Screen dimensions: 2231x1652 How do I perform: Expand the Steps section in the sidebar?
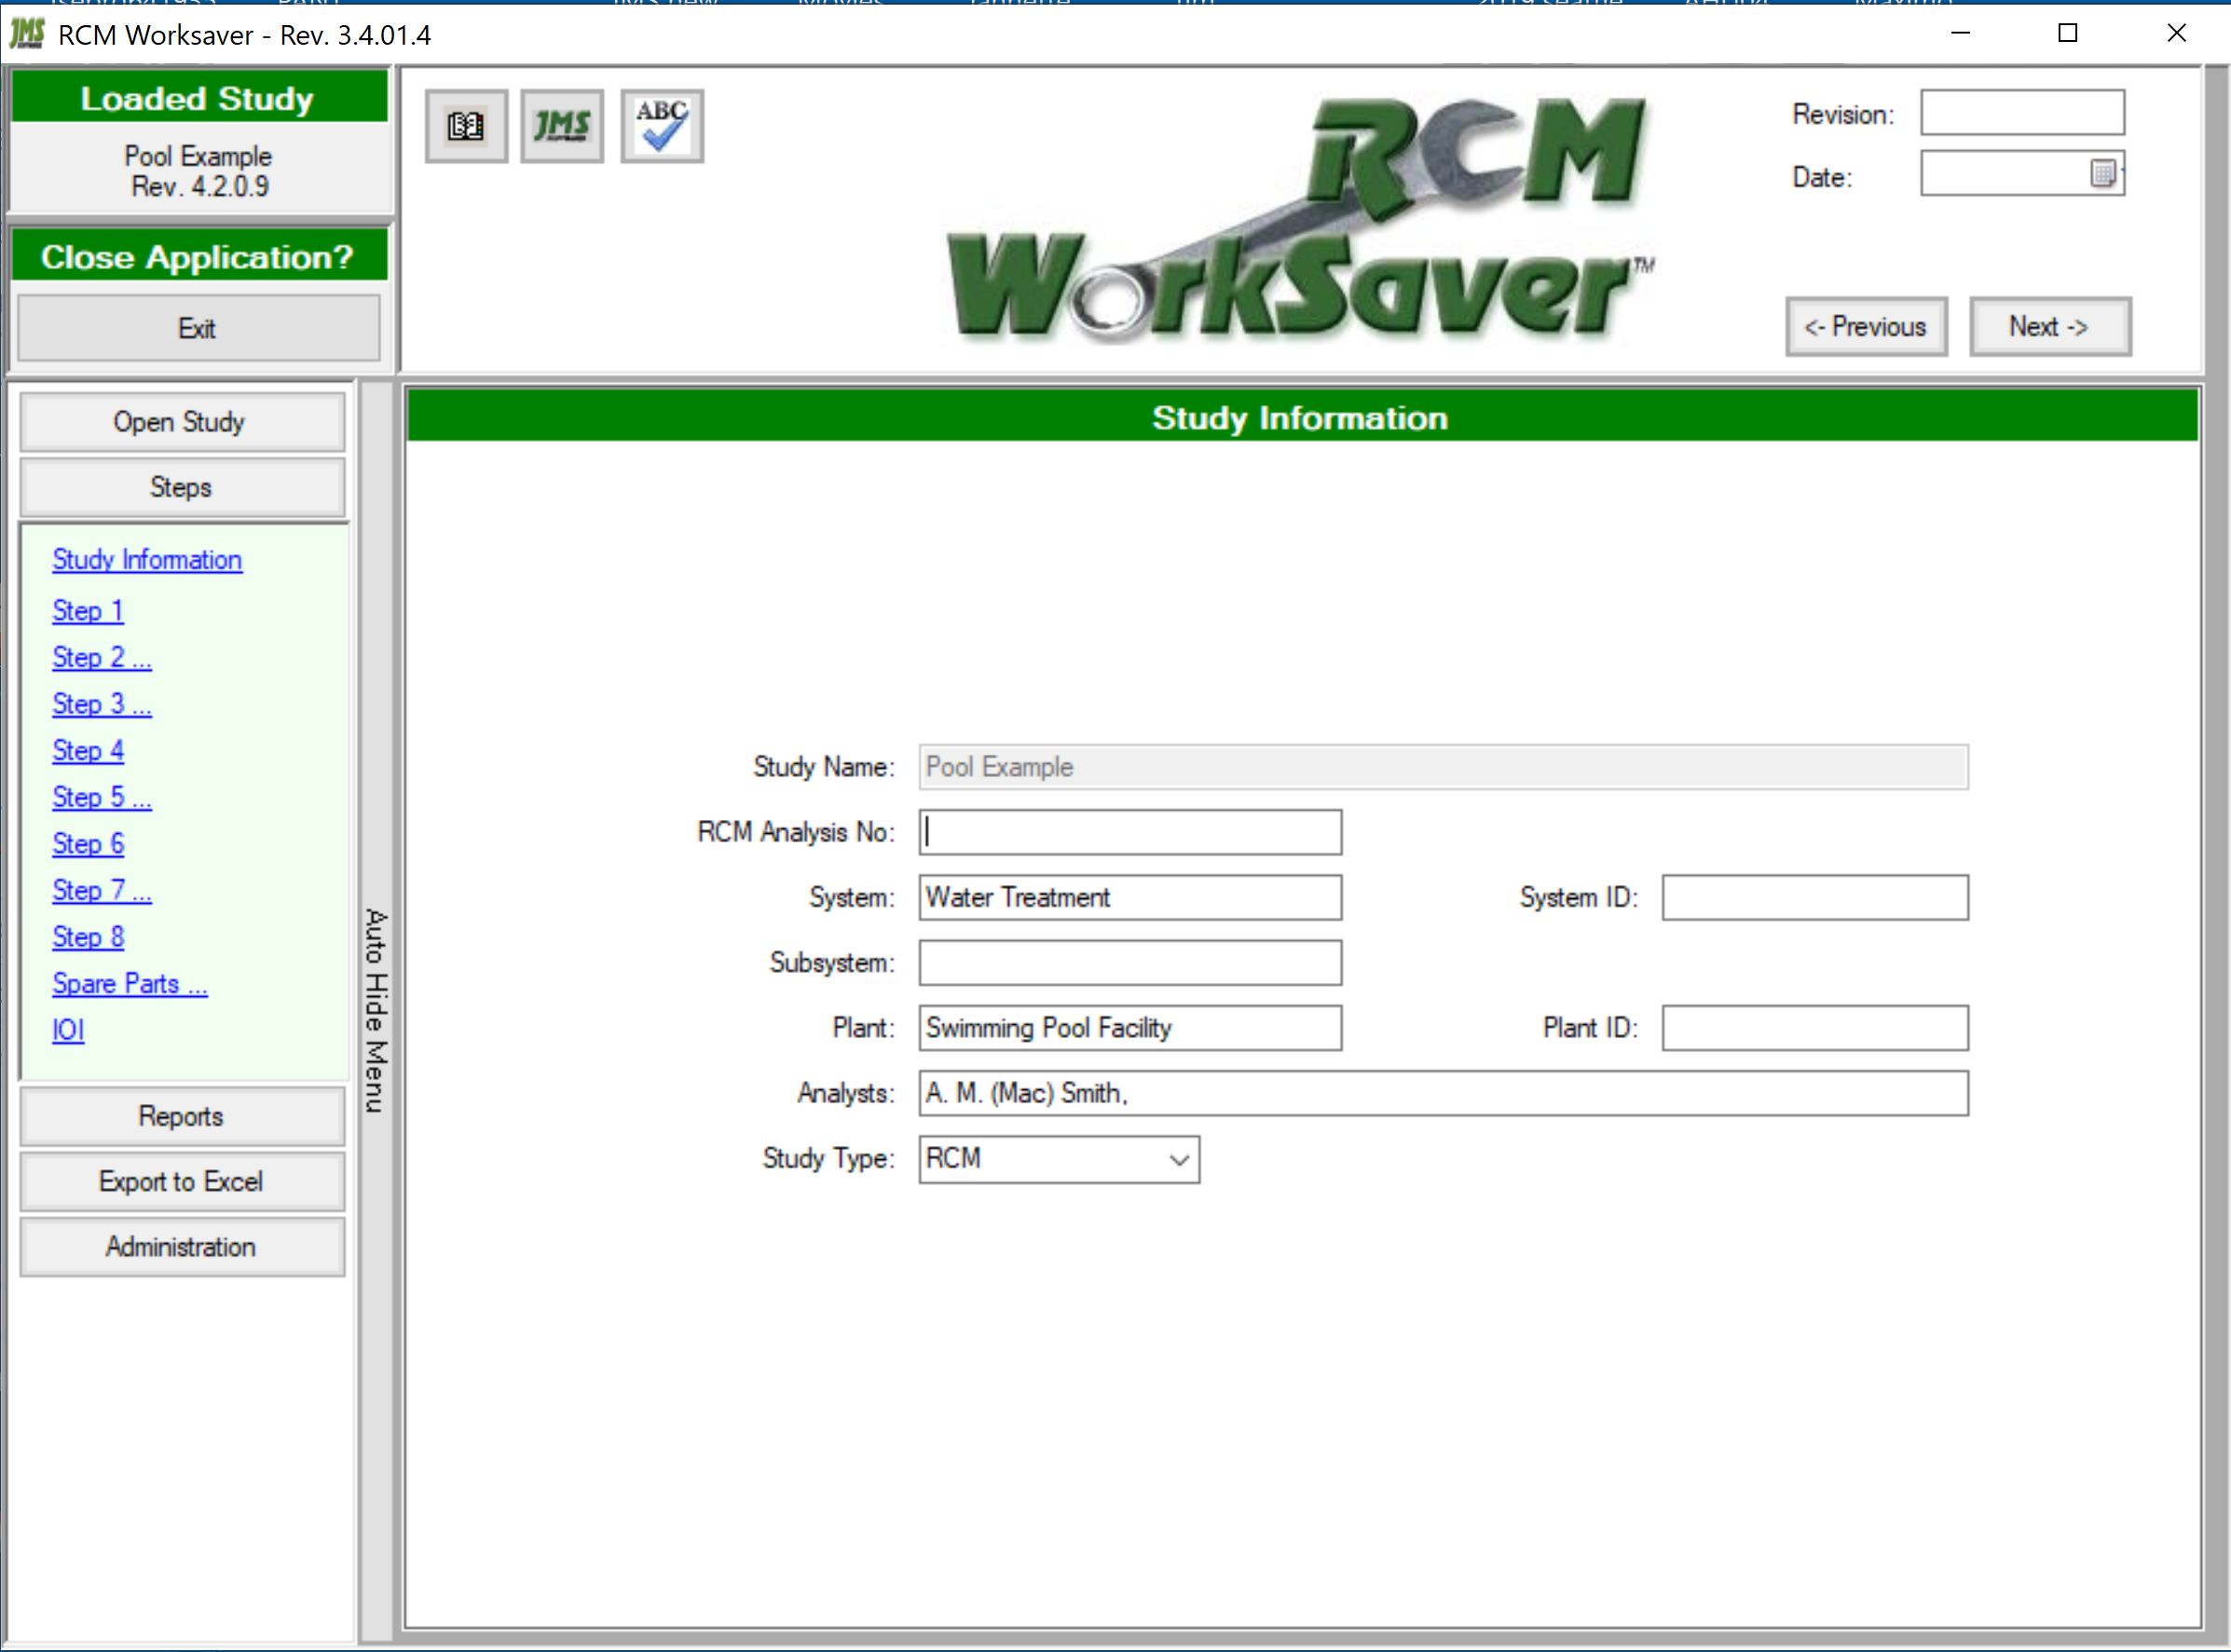click(182, 487)
